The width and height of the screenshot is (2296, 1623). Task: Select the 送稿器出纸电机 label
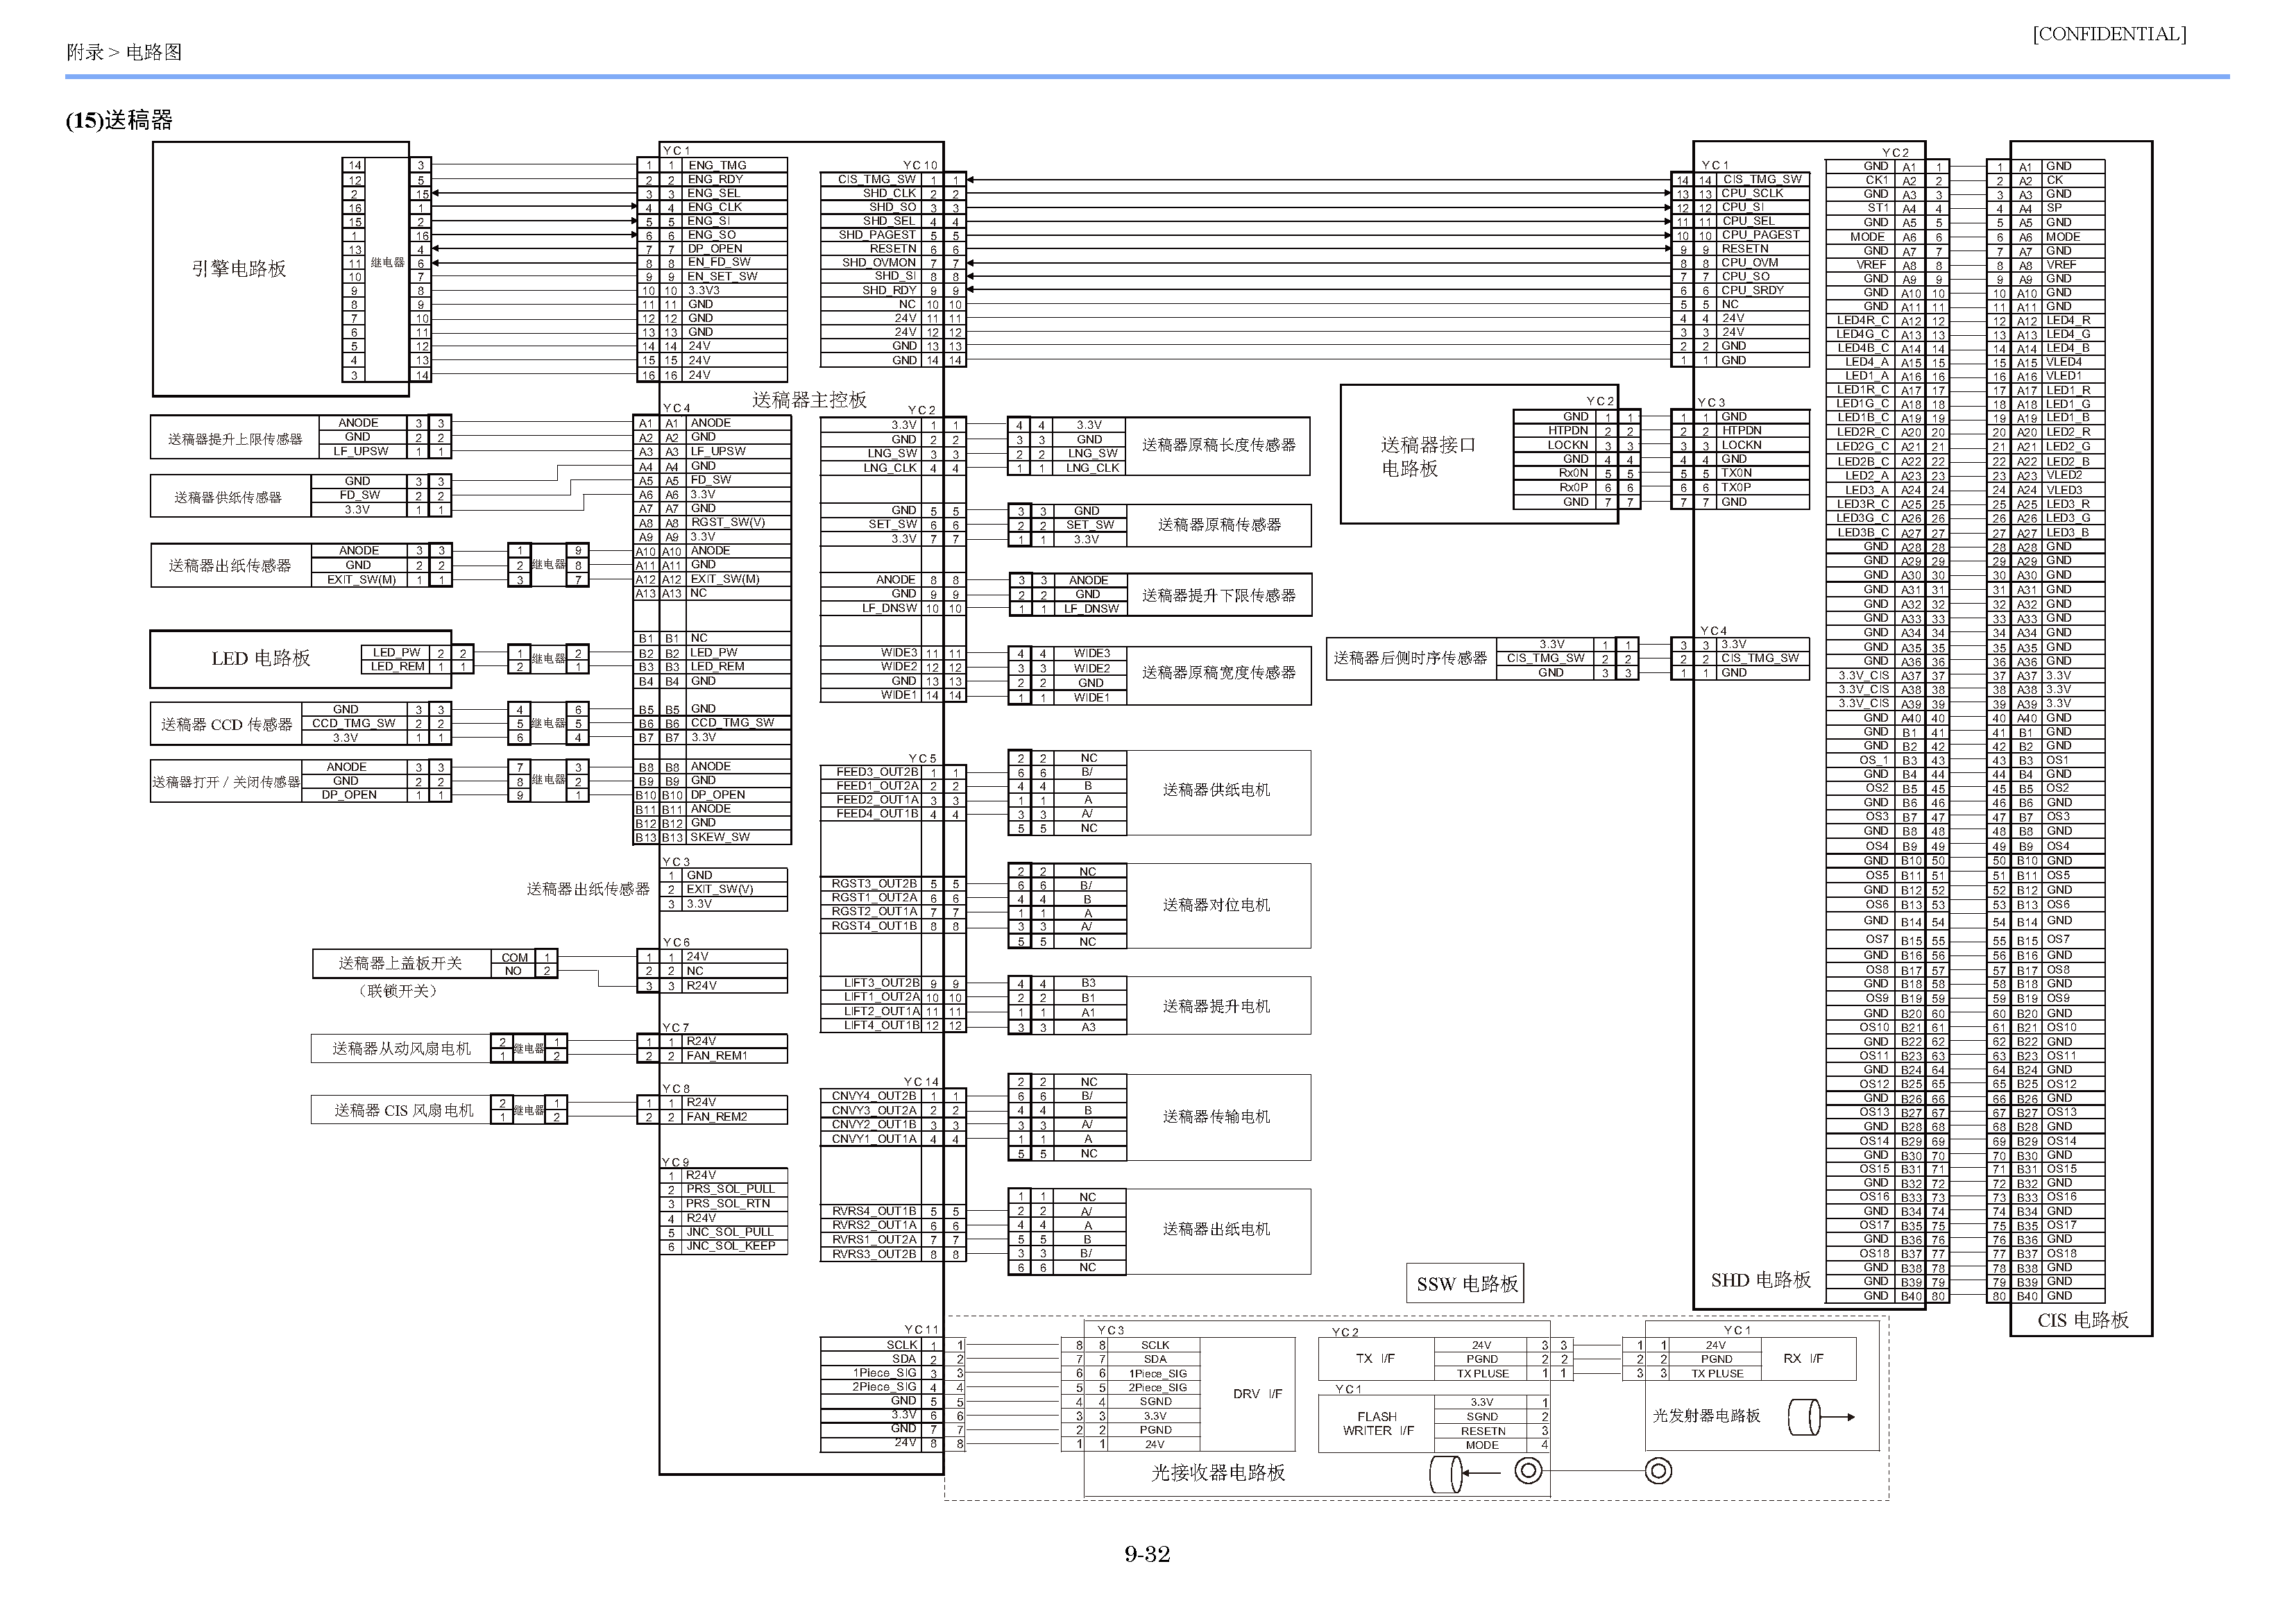1216,1229
